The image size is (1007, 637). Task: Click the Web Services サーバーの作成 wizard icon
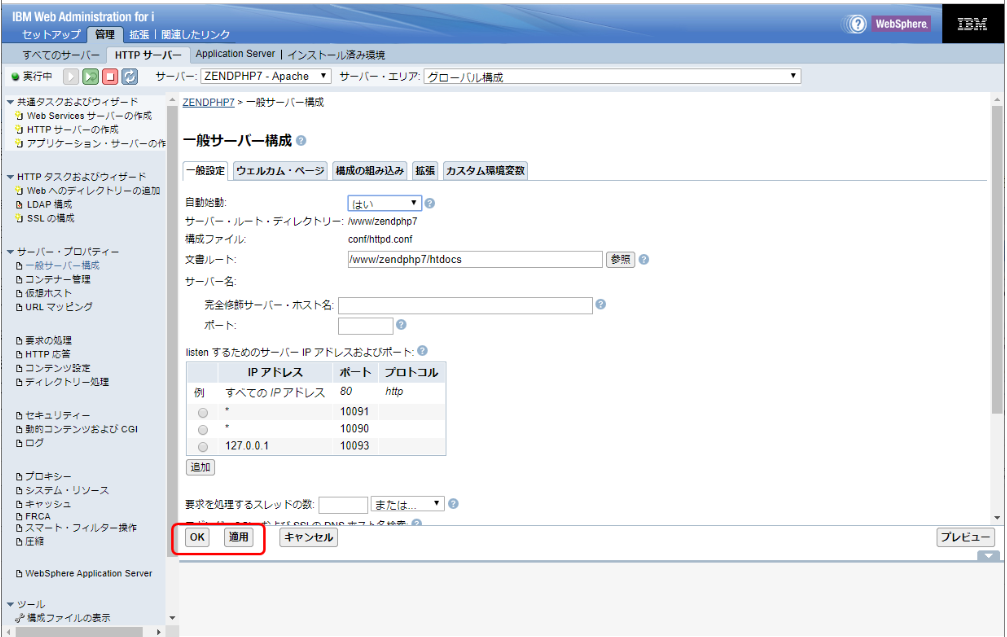[x=19, y=116]
